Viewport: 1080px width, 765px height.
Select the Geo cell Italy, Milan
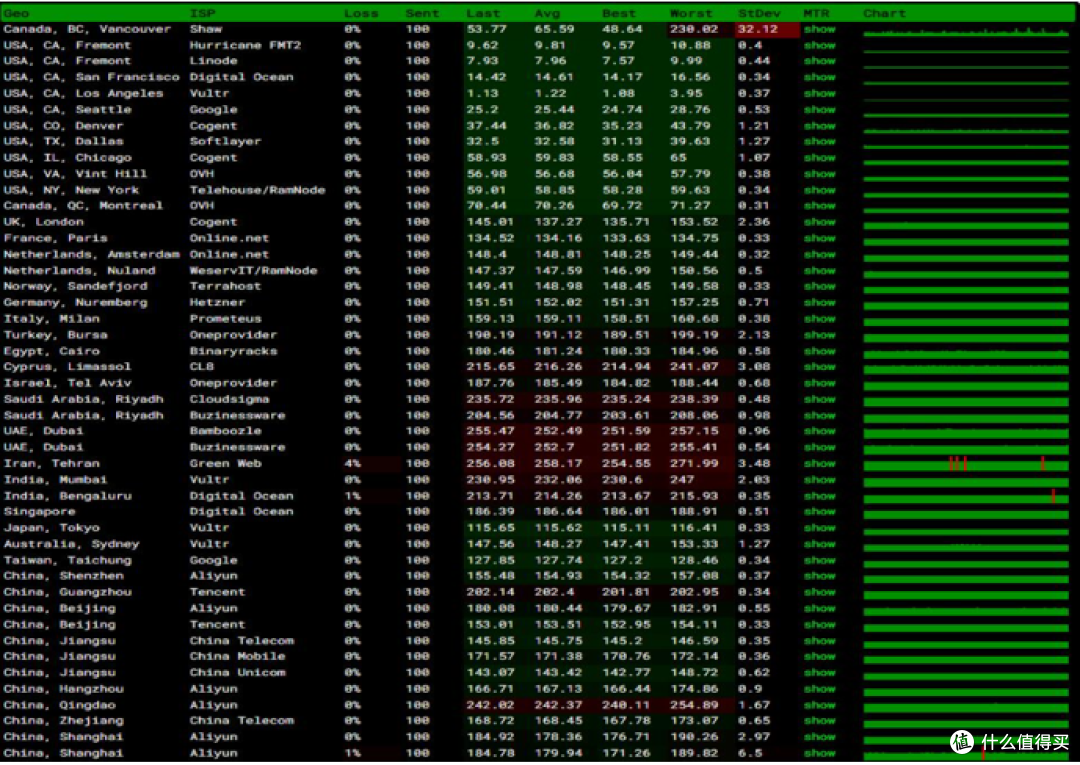pyautogui.click(x=52, y=319)
